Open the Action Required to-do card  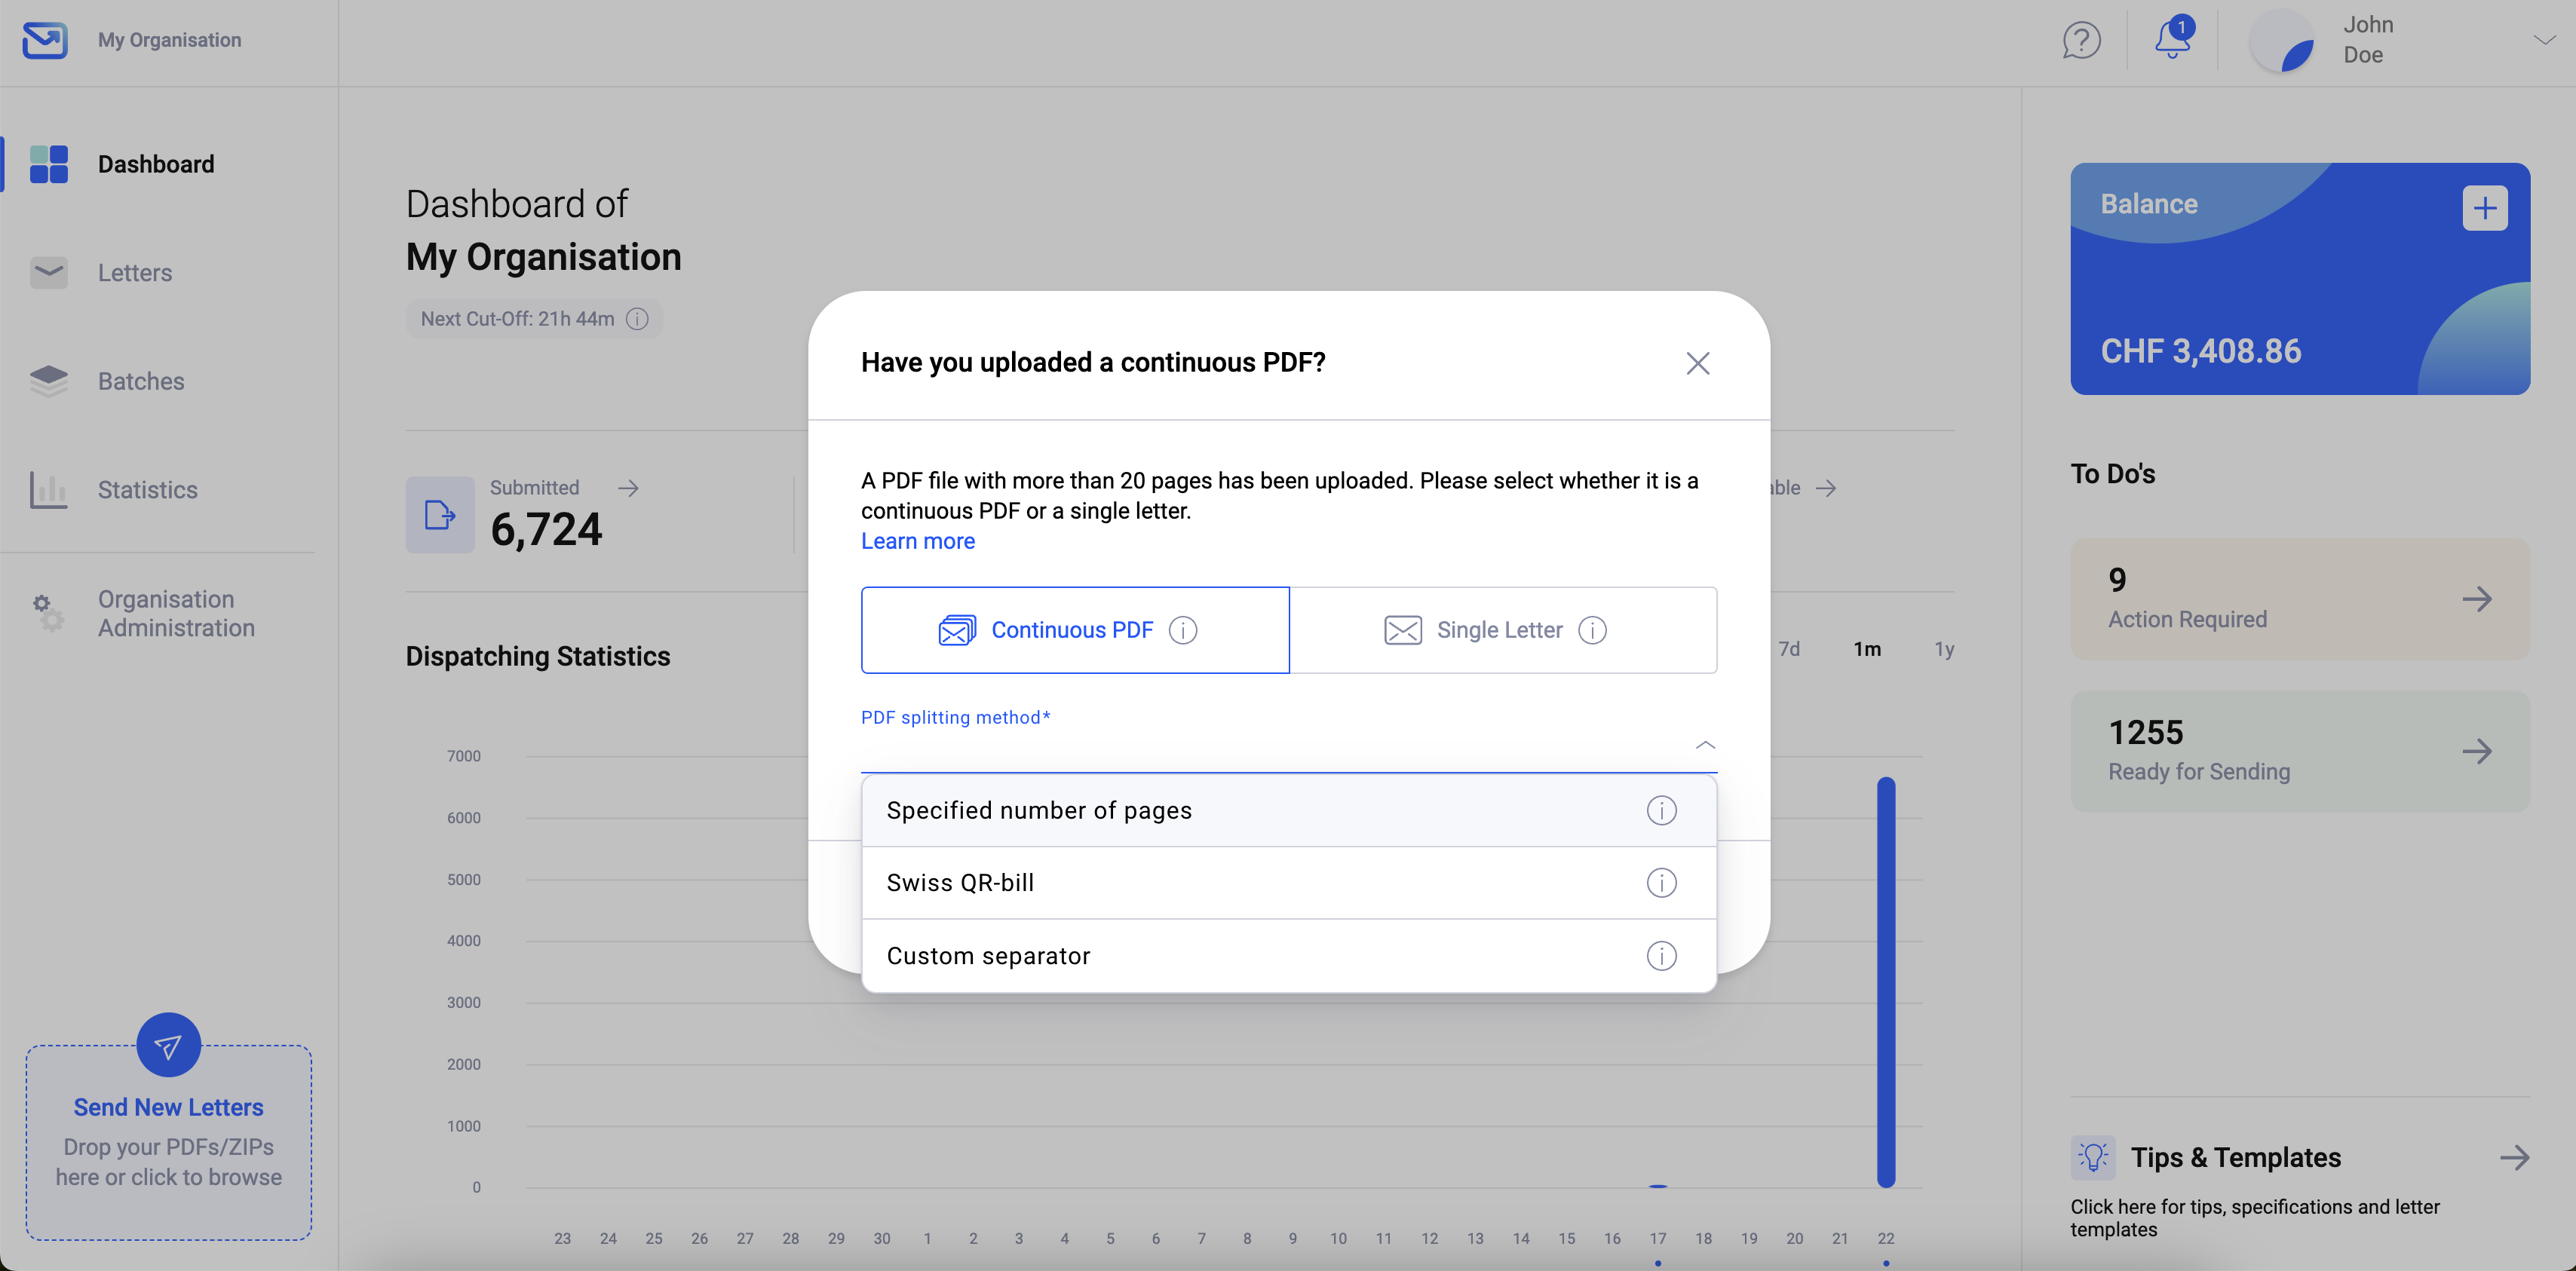(x=2299, y=599)
